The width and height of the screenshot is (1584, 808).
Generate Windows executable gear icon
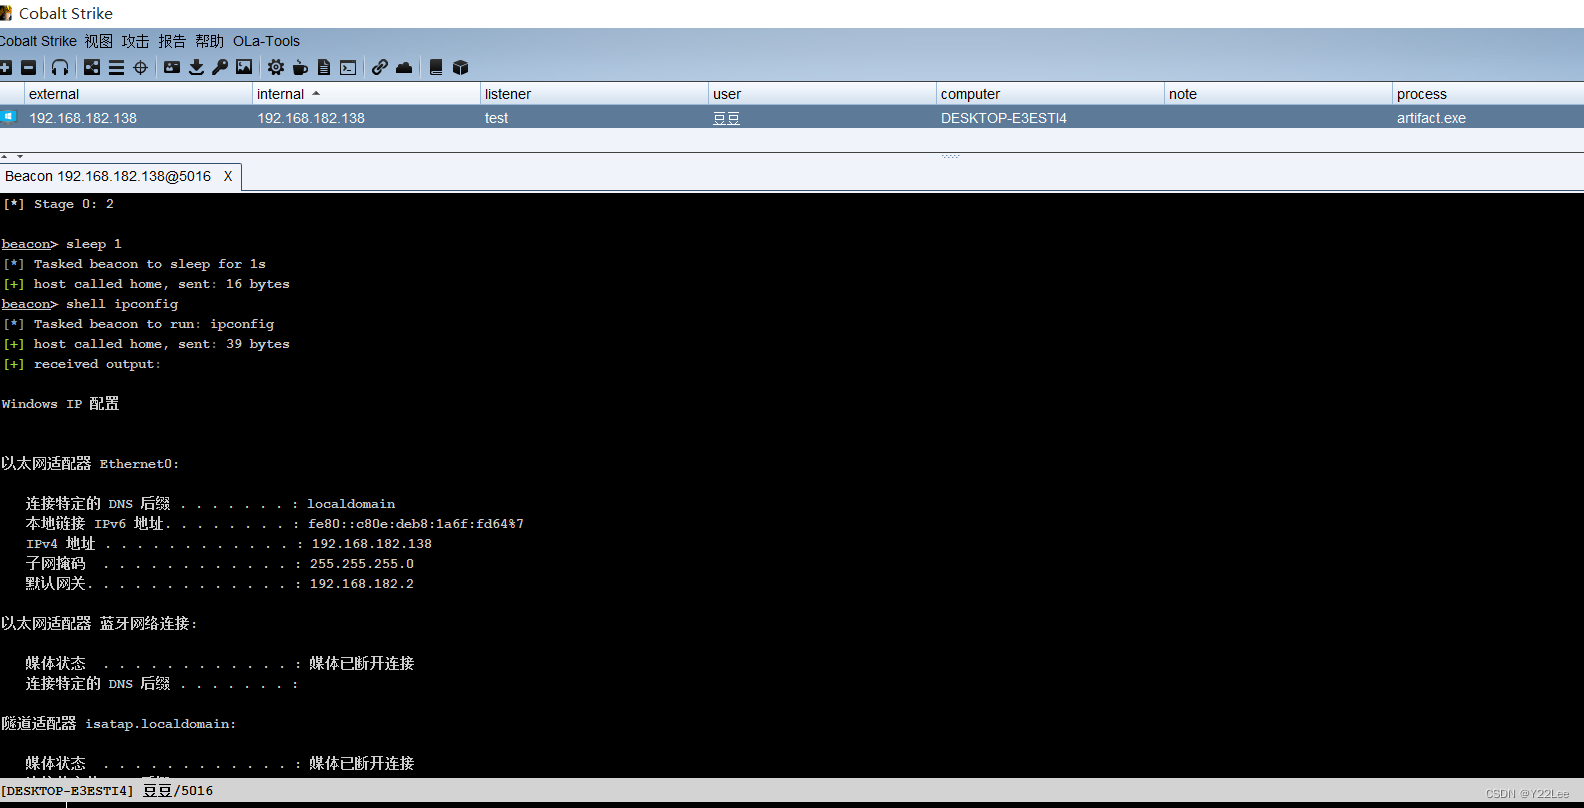click(275, 67)
